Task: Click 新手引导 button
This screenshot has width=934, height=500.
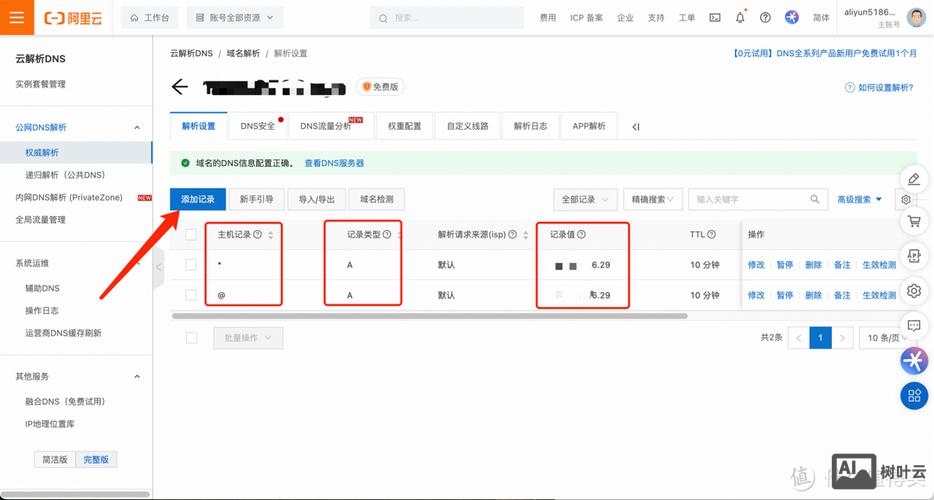Action: (x=256, y=199)
